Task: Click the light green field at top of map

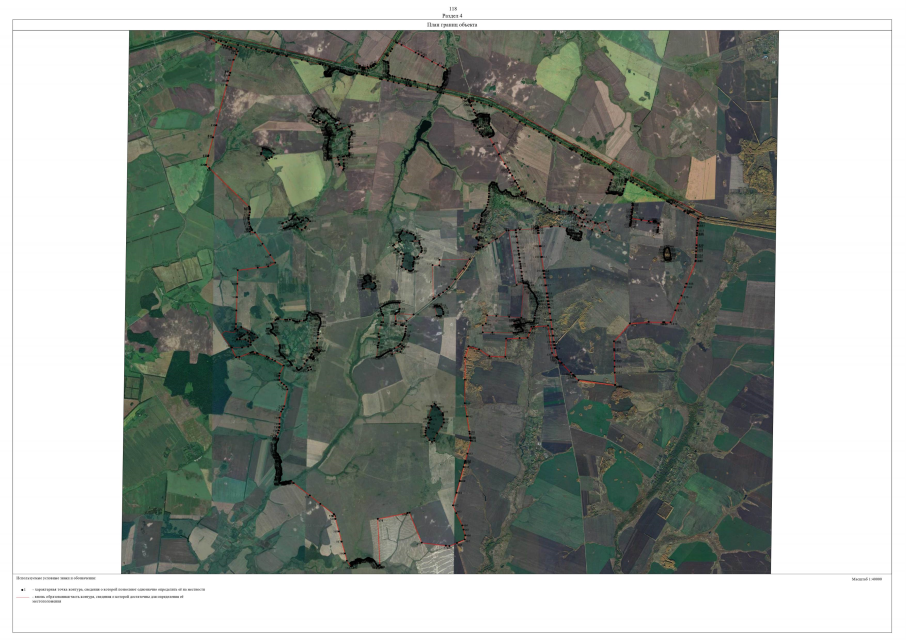Action: pos(560,70)
